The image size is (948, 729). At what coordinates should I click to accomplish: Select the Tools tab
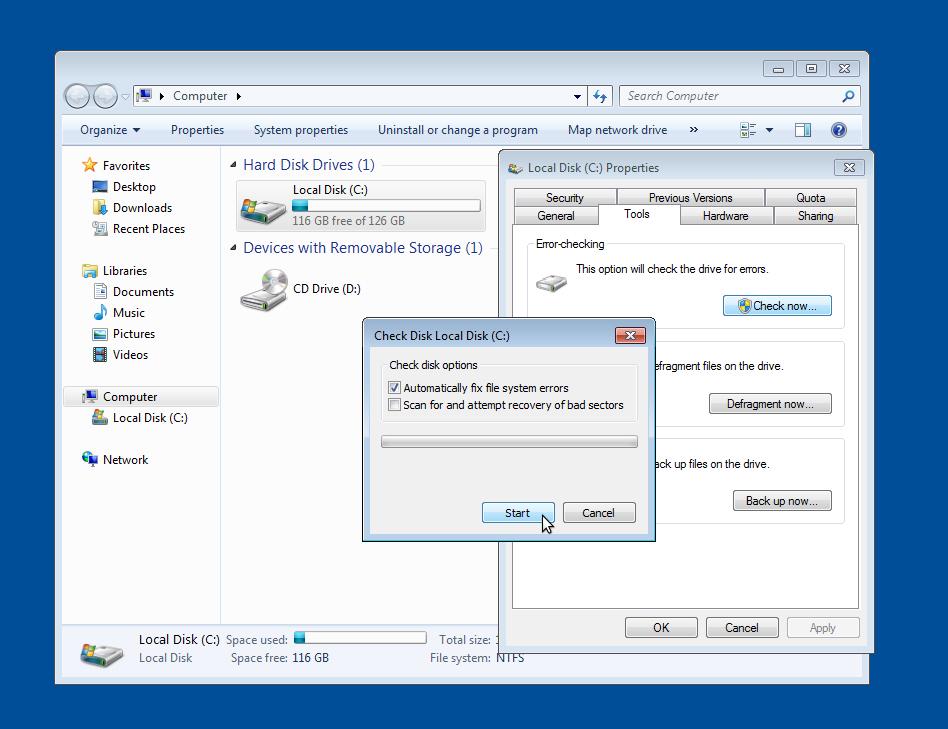point(637,214)
